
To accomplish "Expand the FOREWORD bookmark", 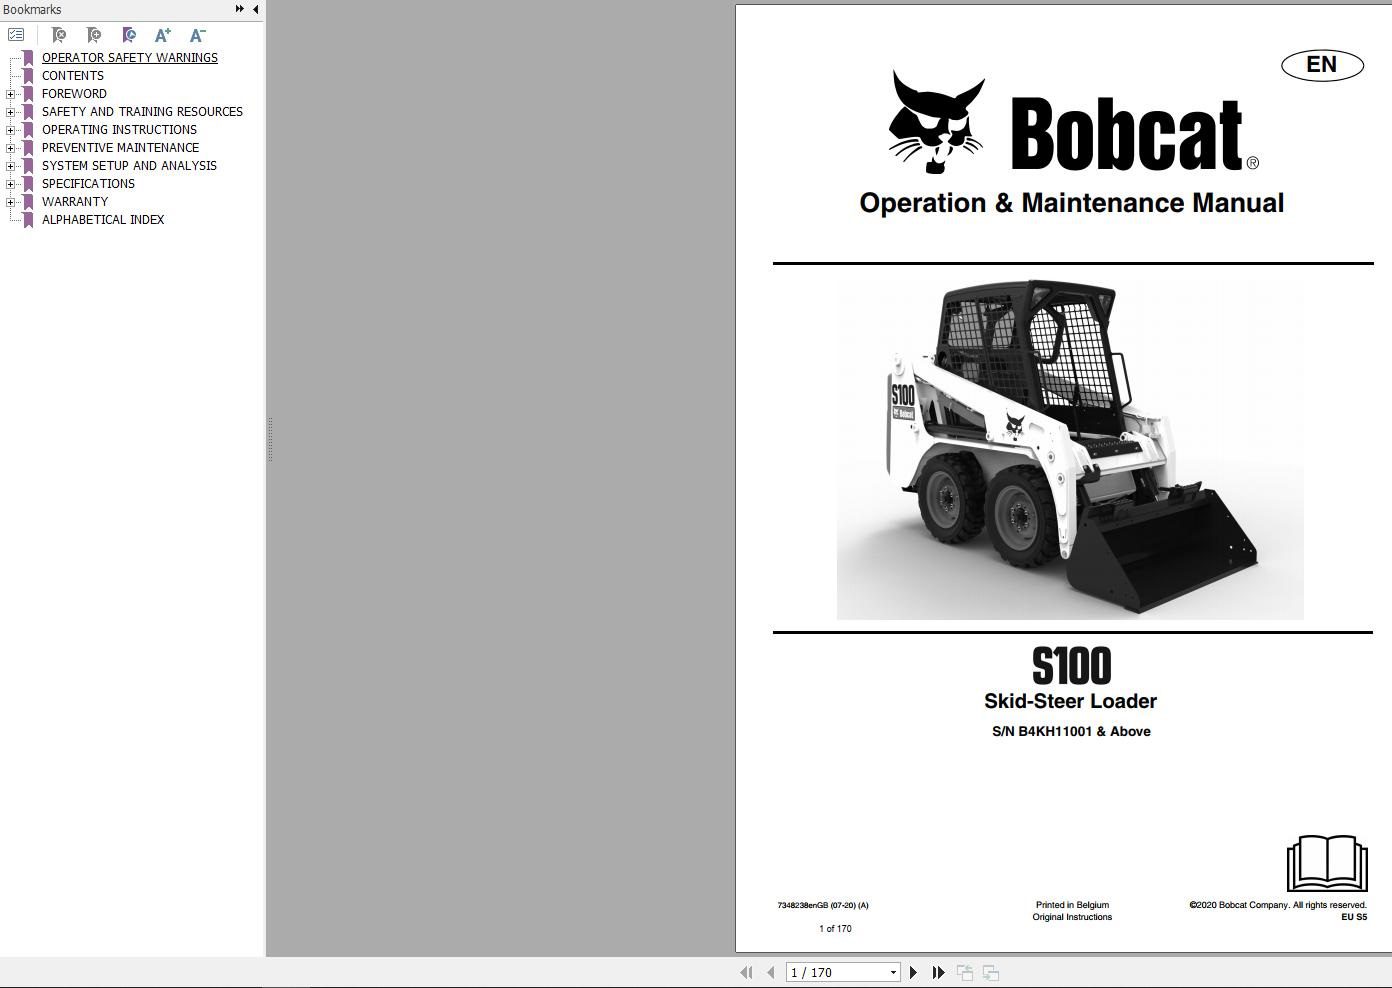I will tap(11, 93).
